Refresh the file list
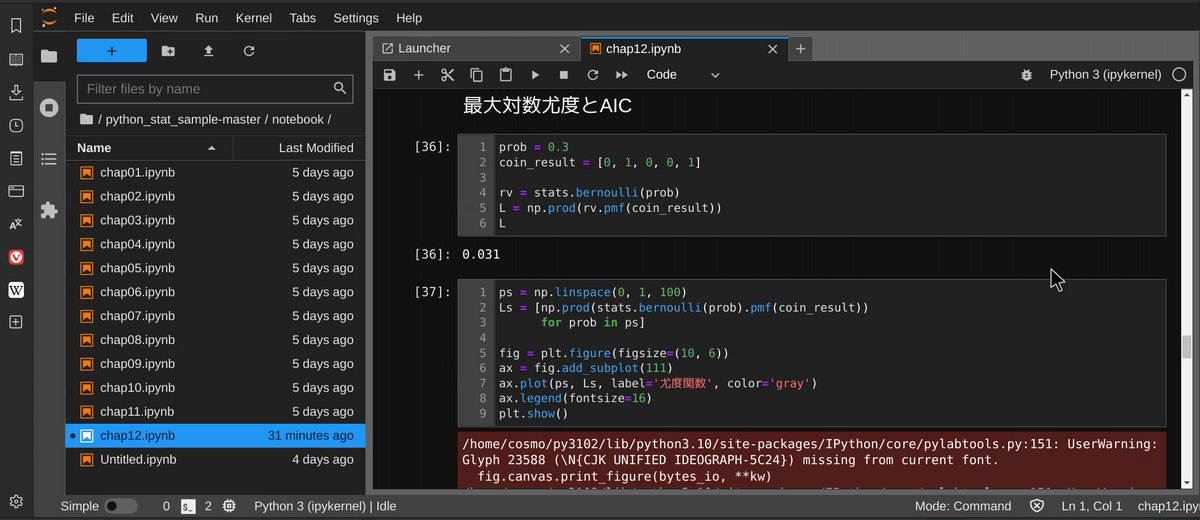Image resolution: width=1200 pixels, height=520 pixels. click(x=249, y=51)
